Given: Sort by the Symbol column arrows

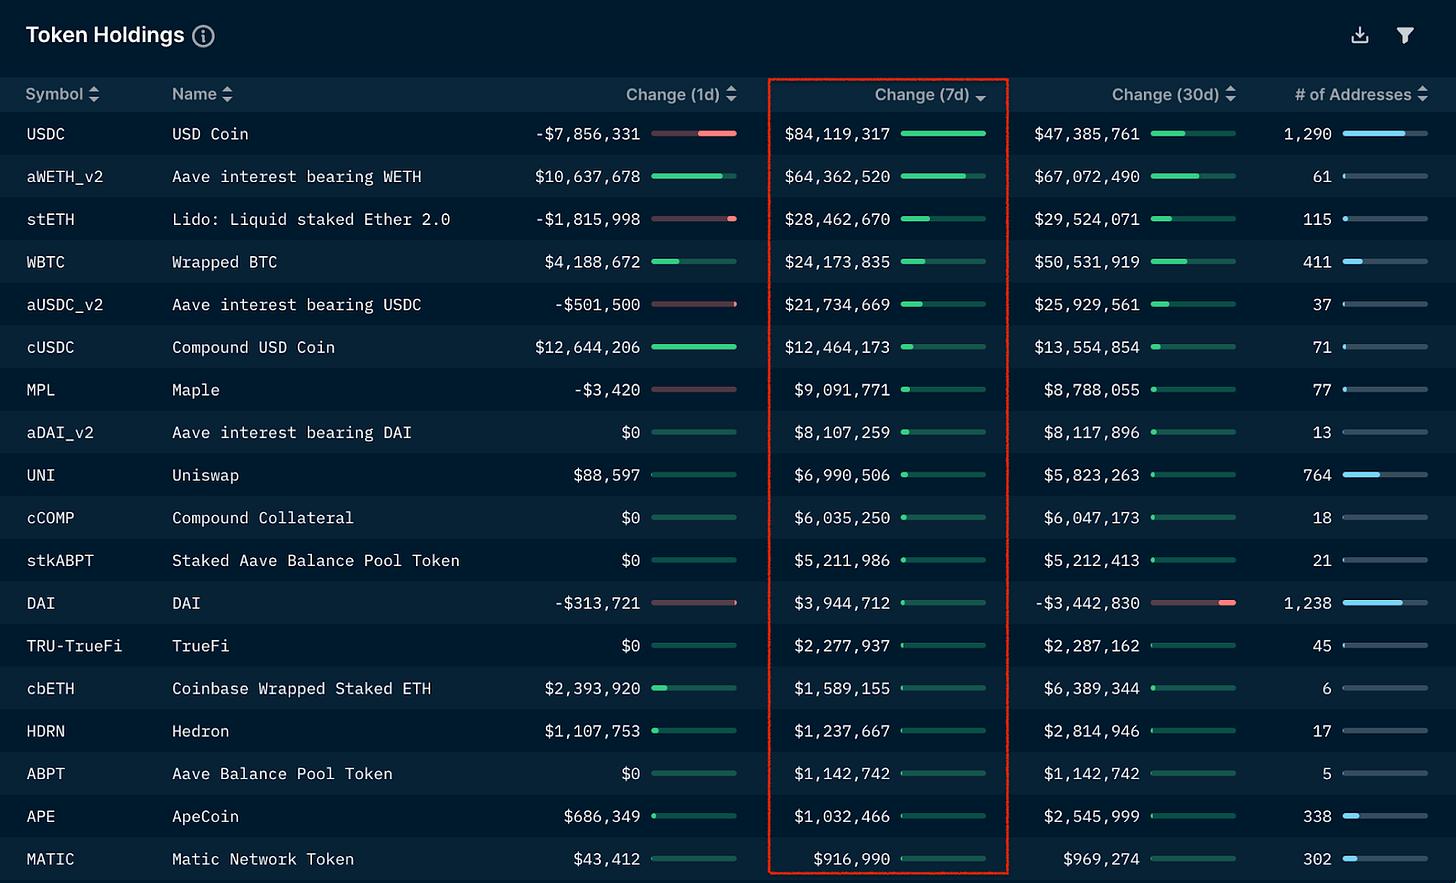Looking at the screenshot, I should pos(94,94).
